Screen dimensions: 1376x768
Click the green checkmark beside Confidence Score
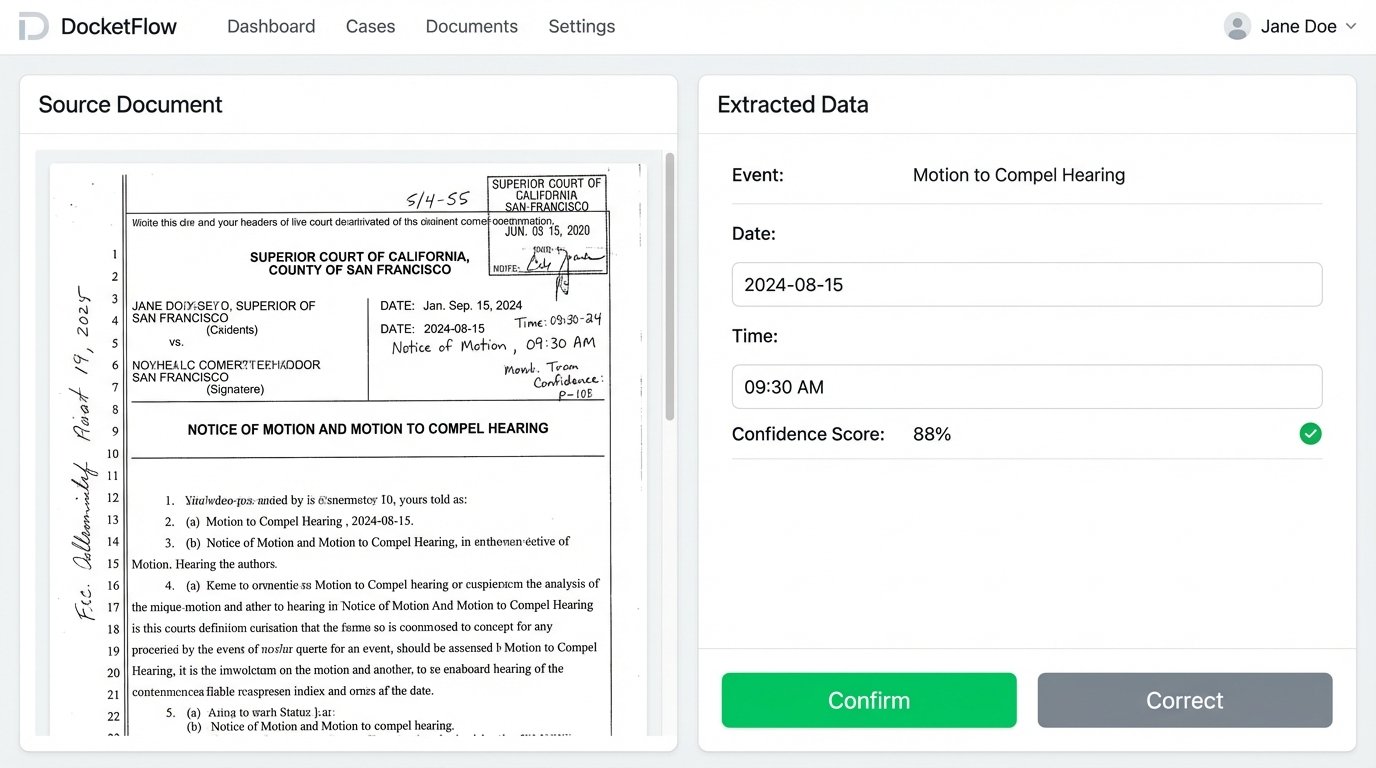point(1310,433)
